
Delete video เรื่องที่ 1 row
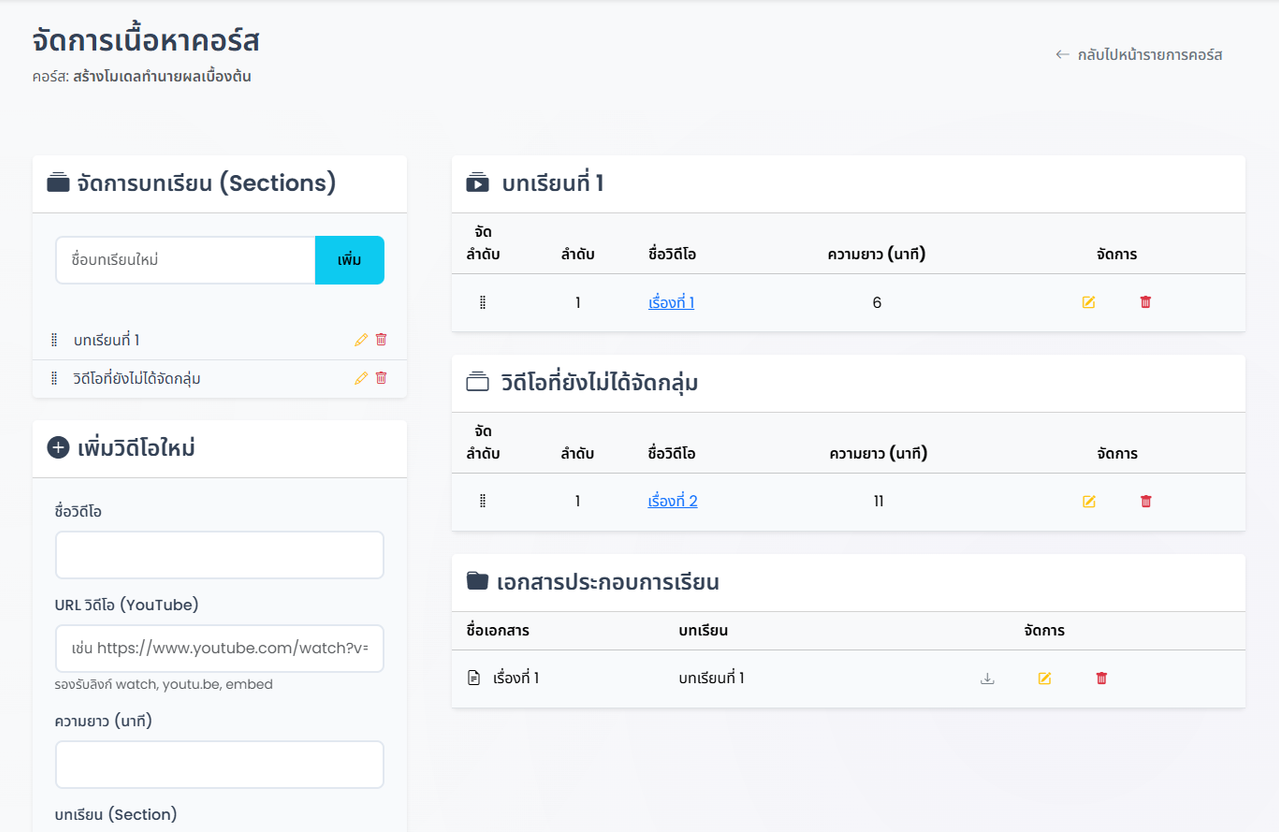tap(1146, 302)
